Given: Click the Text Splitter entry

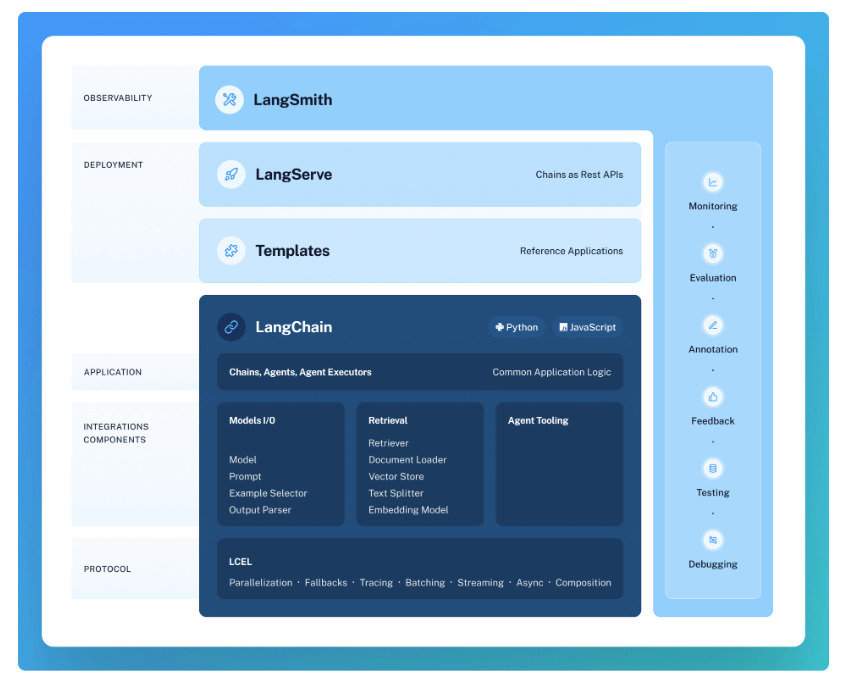Looking at the screenshot, I should coord(395,493).
